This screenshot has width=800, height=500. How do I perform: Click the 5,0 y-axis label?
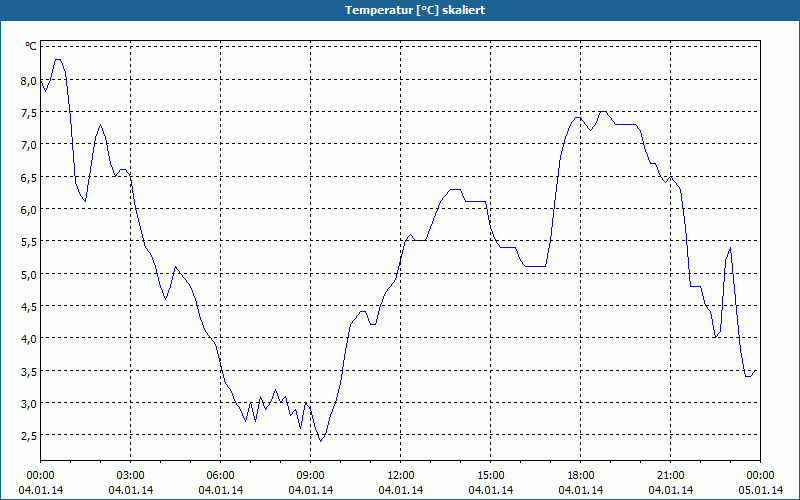click(x=29, y=274)
